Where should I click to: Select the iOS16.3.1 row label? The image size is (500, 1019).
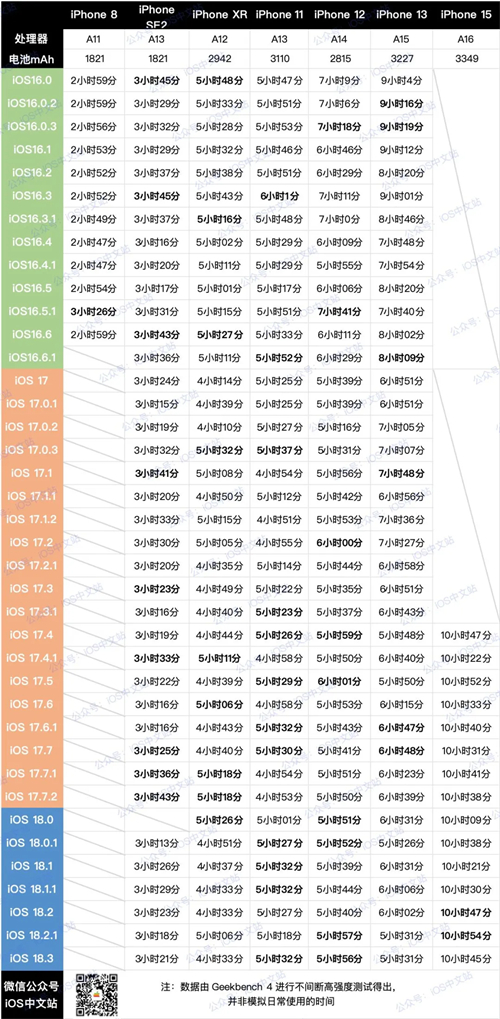33,218
